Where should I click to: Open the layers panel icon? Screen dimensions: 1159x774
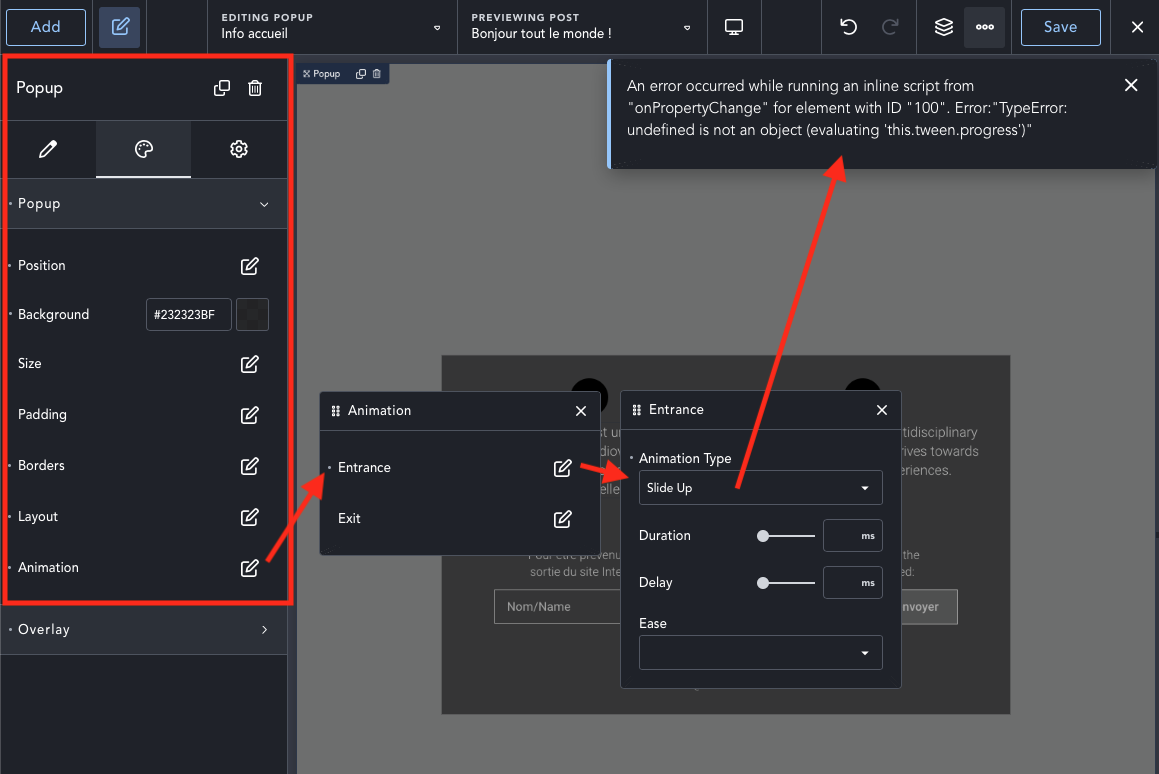943,27
